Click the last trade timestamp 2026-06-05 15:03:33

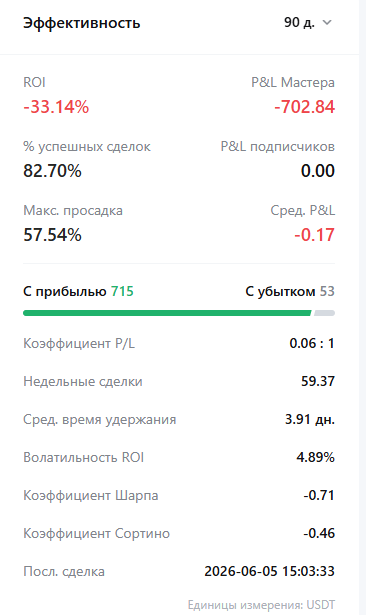tap(269, 571)
